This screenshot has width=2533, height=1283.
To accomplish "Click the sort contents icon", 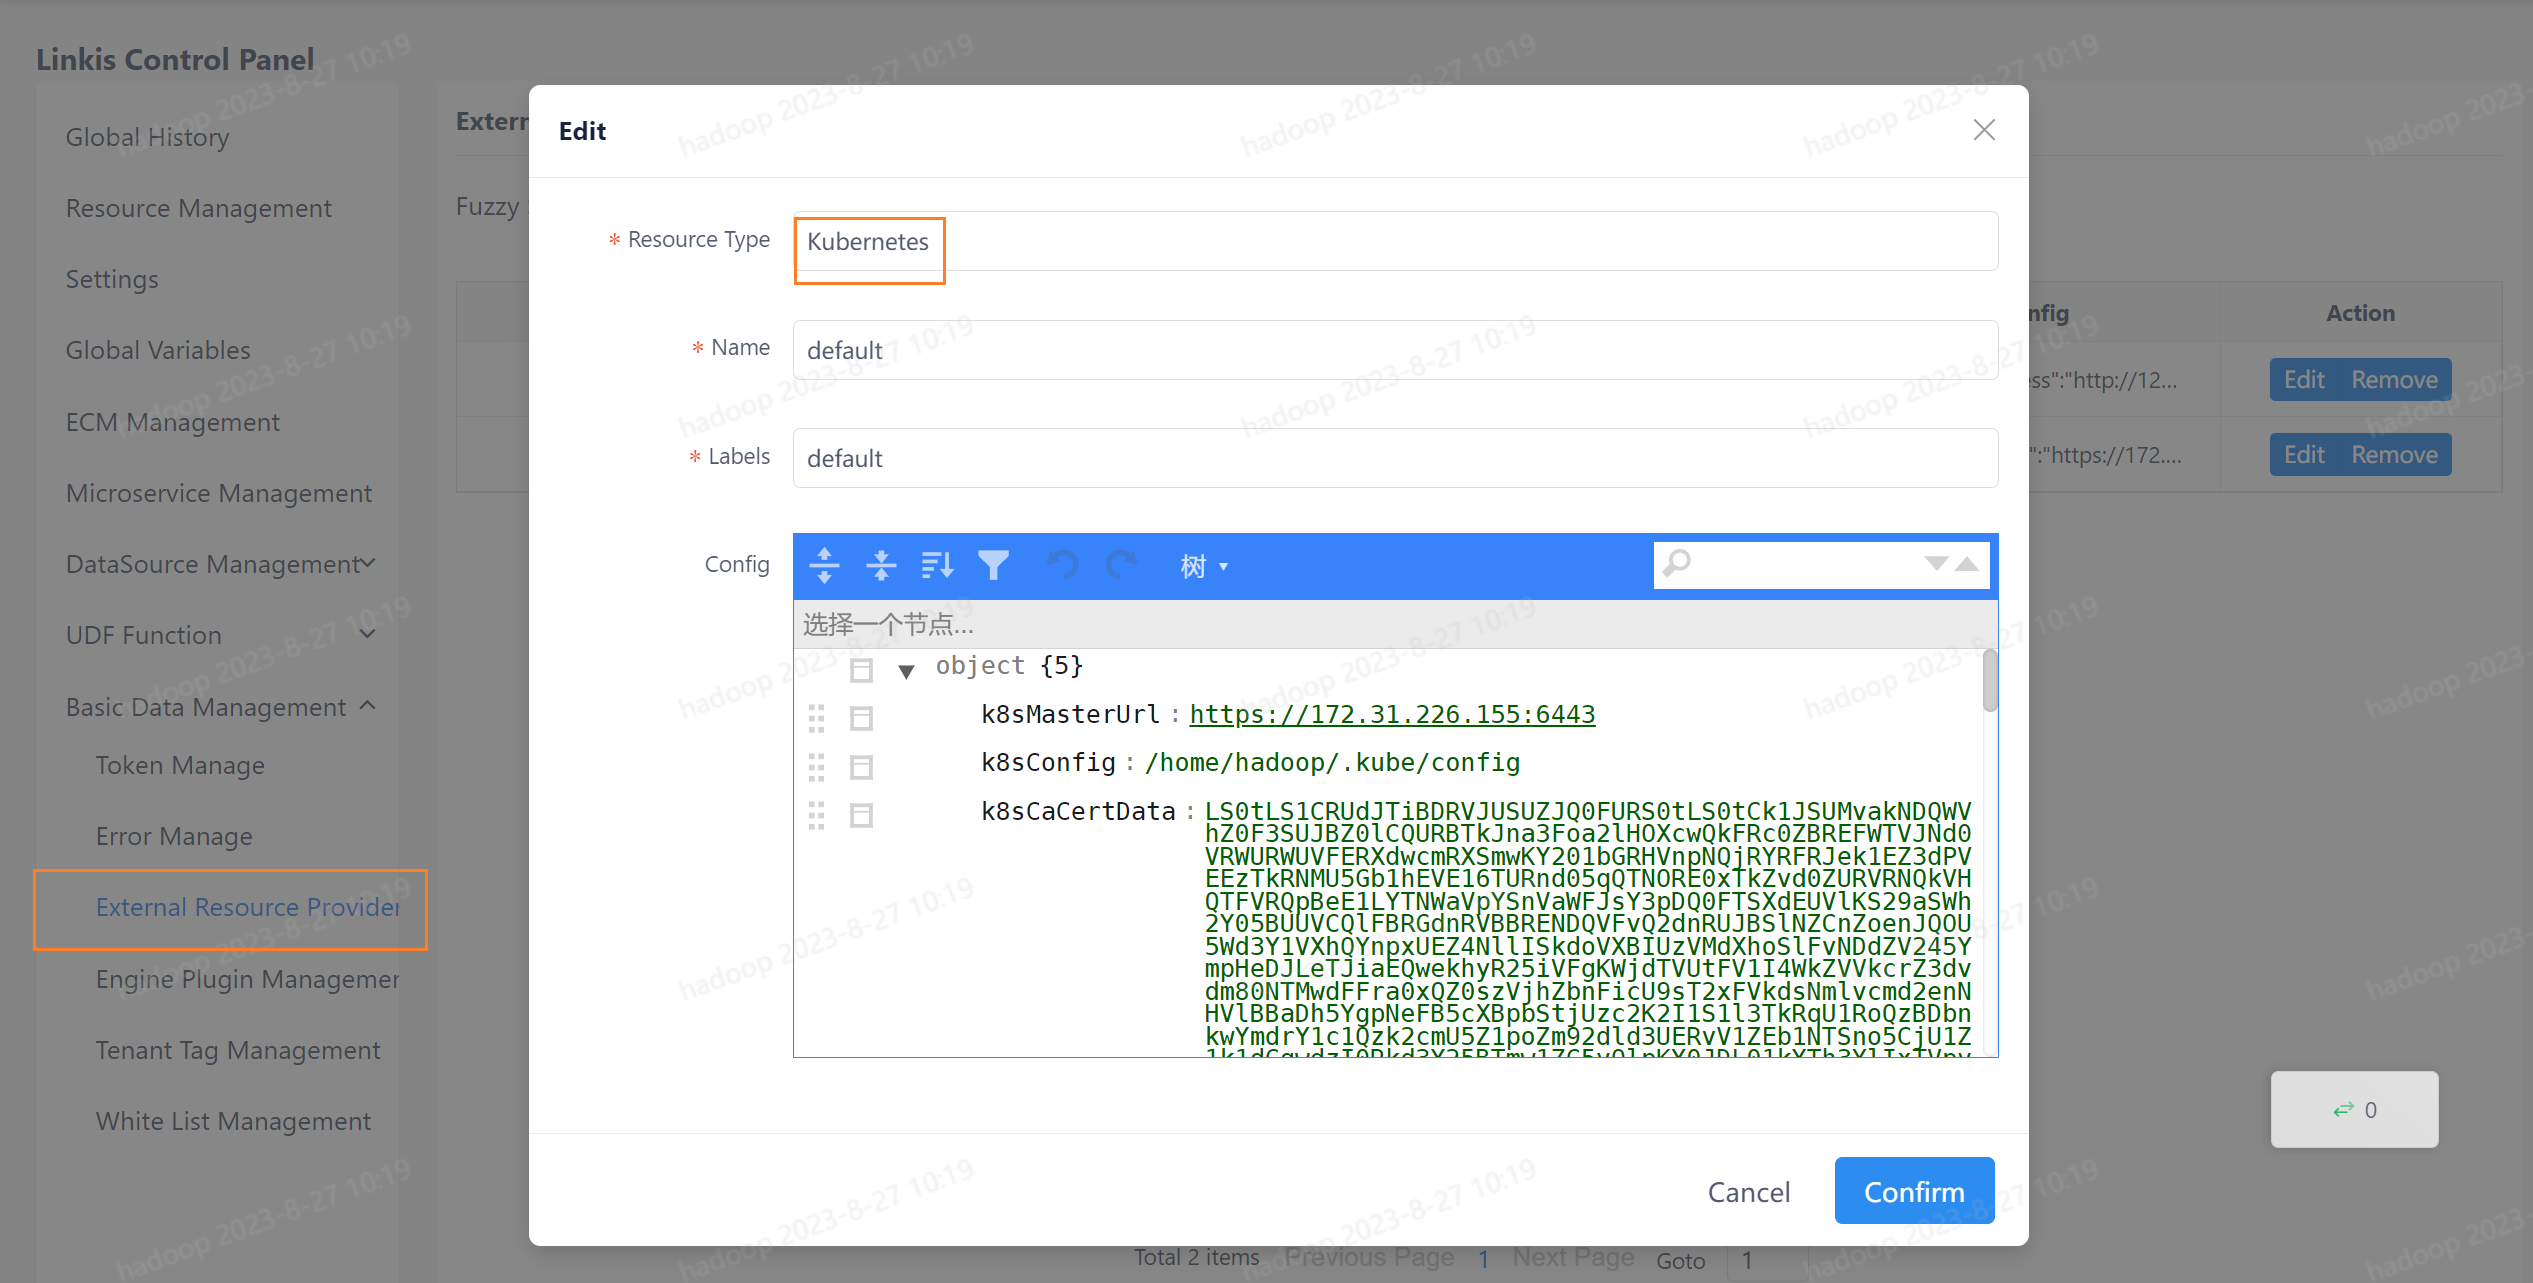I will pos(937,565).
